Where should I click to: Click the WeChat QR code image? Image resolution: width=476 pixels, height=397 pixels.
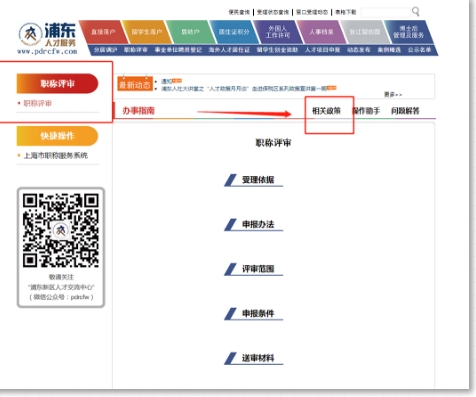(x=61, y=230)
